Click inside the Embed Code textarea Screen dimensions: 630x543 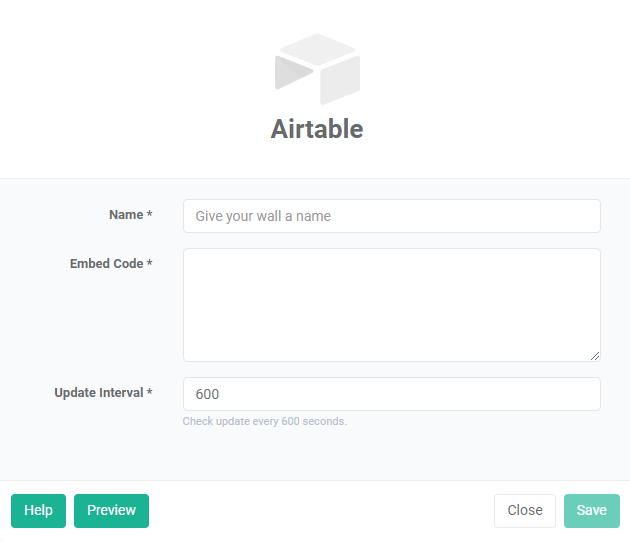(x=392, y=305)
